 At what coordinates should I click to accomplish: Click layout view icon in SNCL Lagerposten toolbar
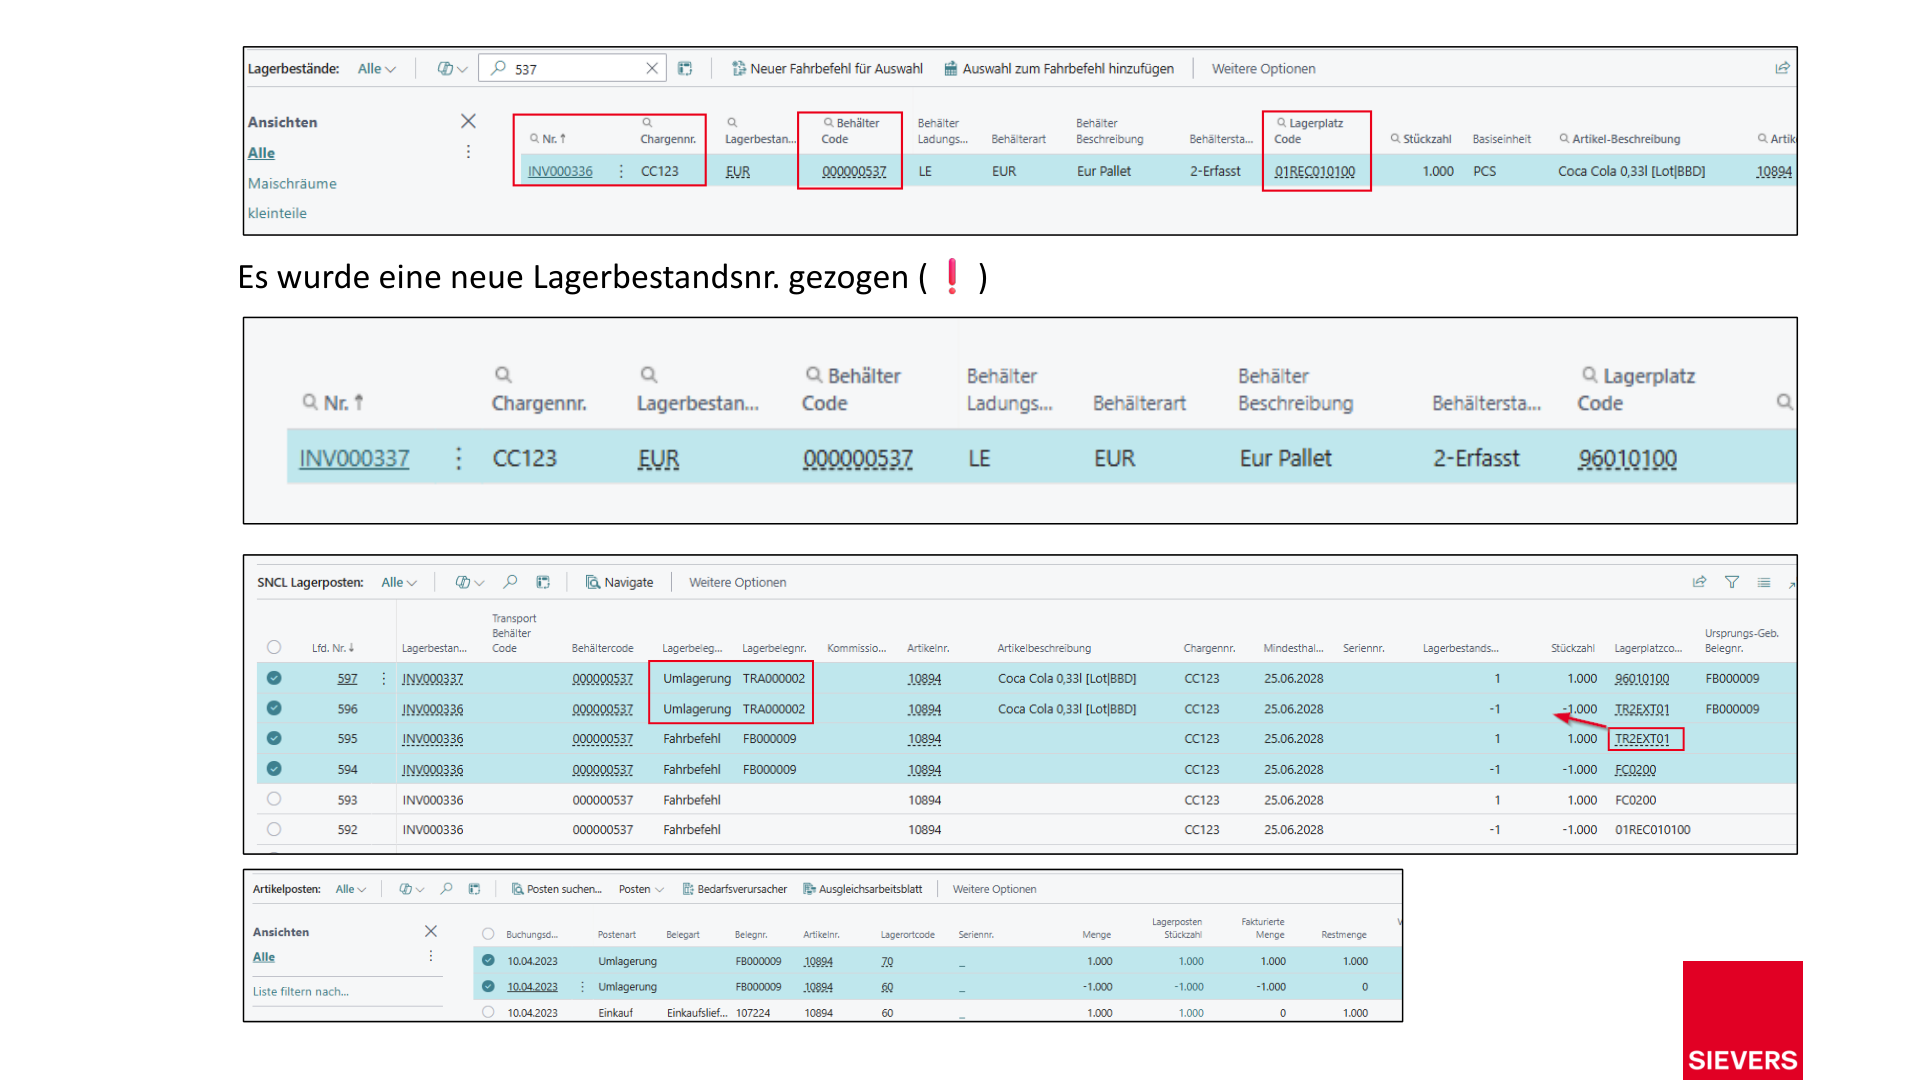tap(543, 582)
